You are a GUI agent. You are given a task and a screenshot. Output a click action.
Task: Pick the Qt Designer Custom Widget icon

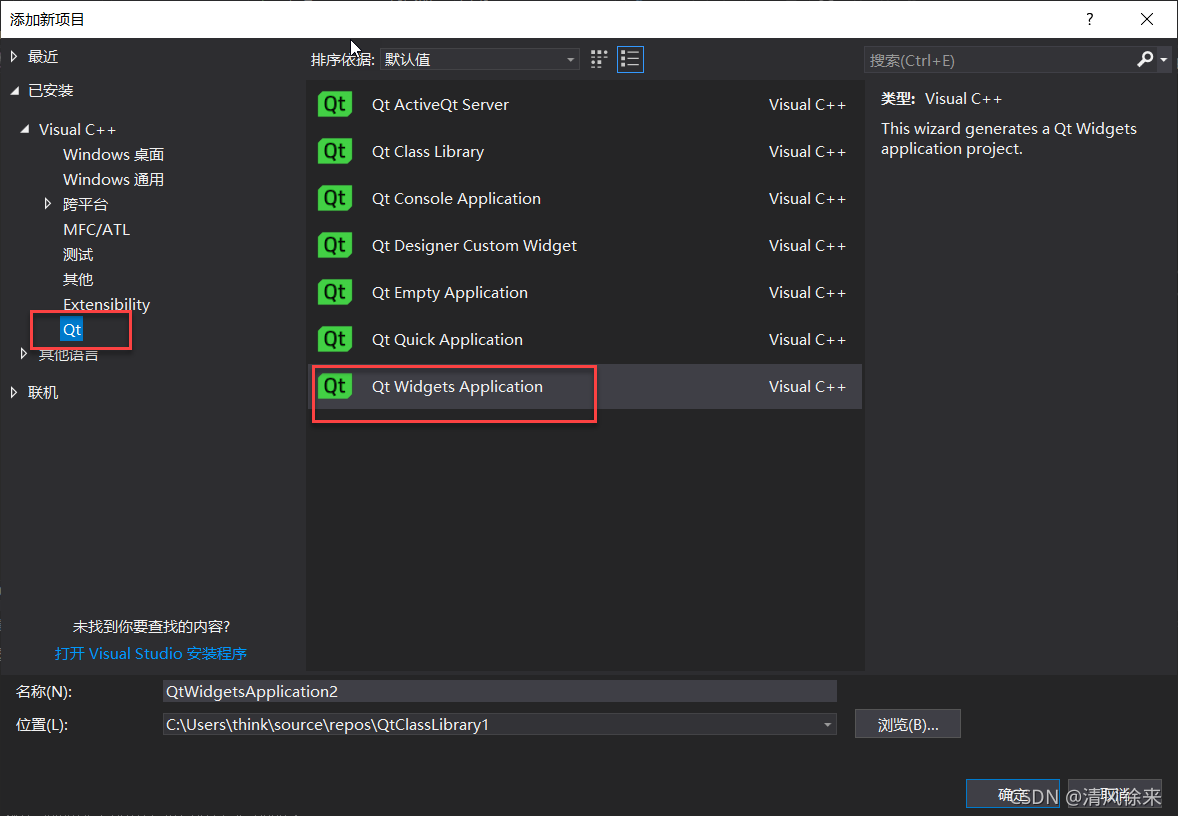click(335, 245)
